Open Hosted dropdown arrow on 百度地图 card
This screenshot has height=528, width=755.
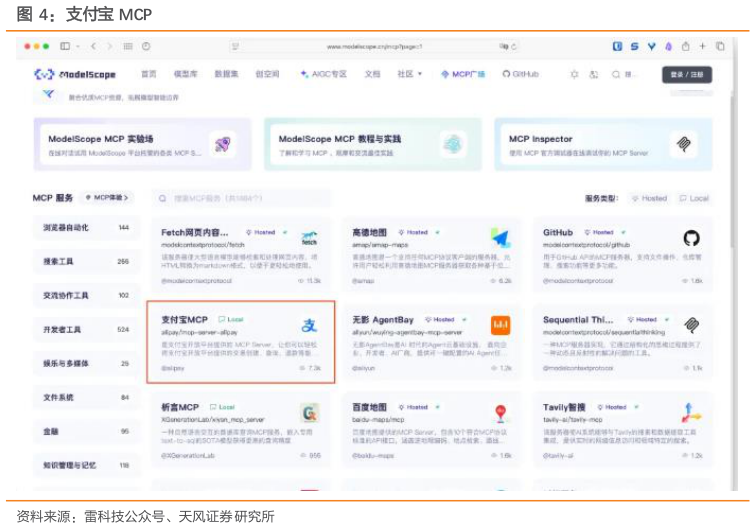point(438,407)
